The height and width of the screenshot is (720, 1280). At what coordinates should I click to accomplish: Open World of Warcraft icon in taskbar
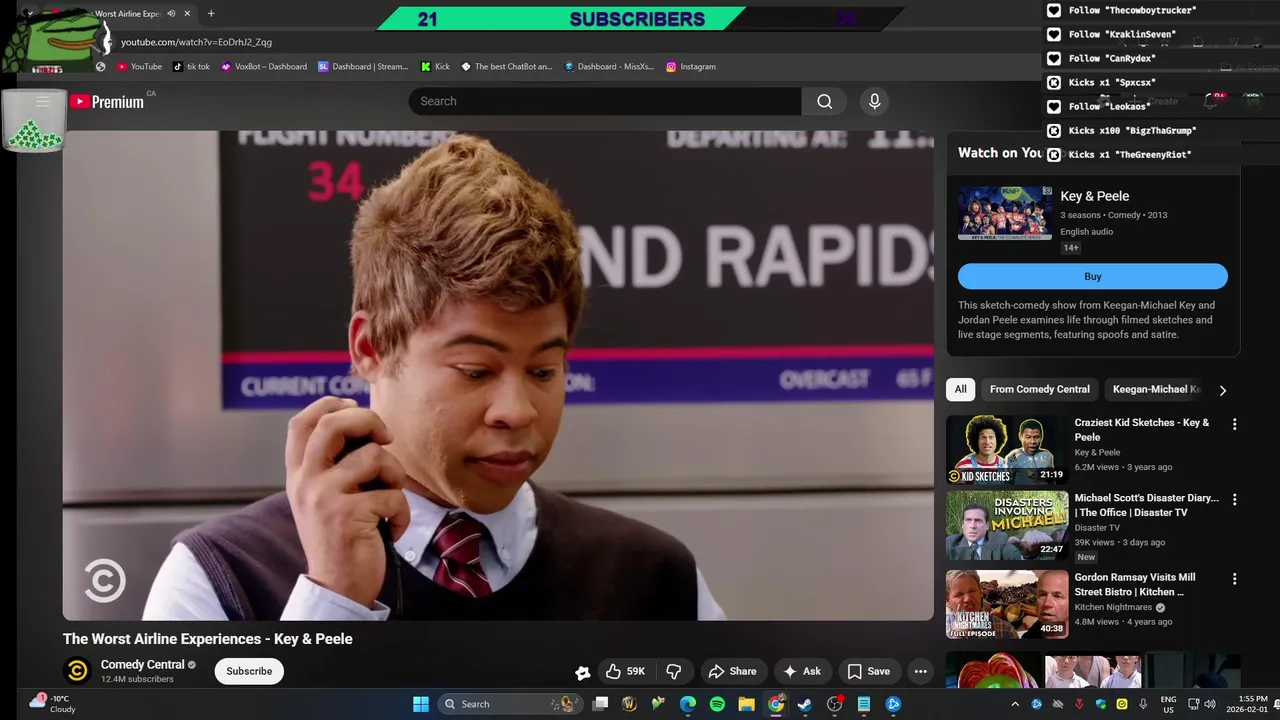(629, 704)
